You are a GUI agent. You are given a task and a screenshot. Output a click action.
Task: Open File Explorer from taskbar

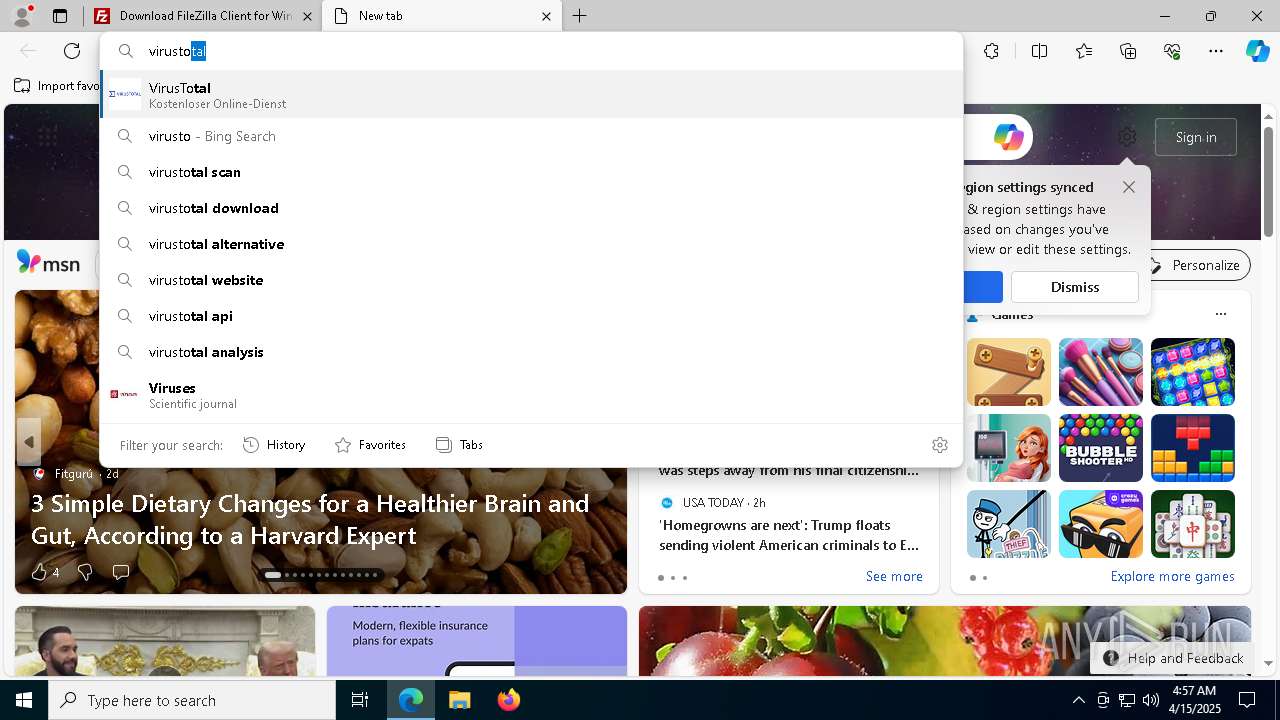[459, 700]
